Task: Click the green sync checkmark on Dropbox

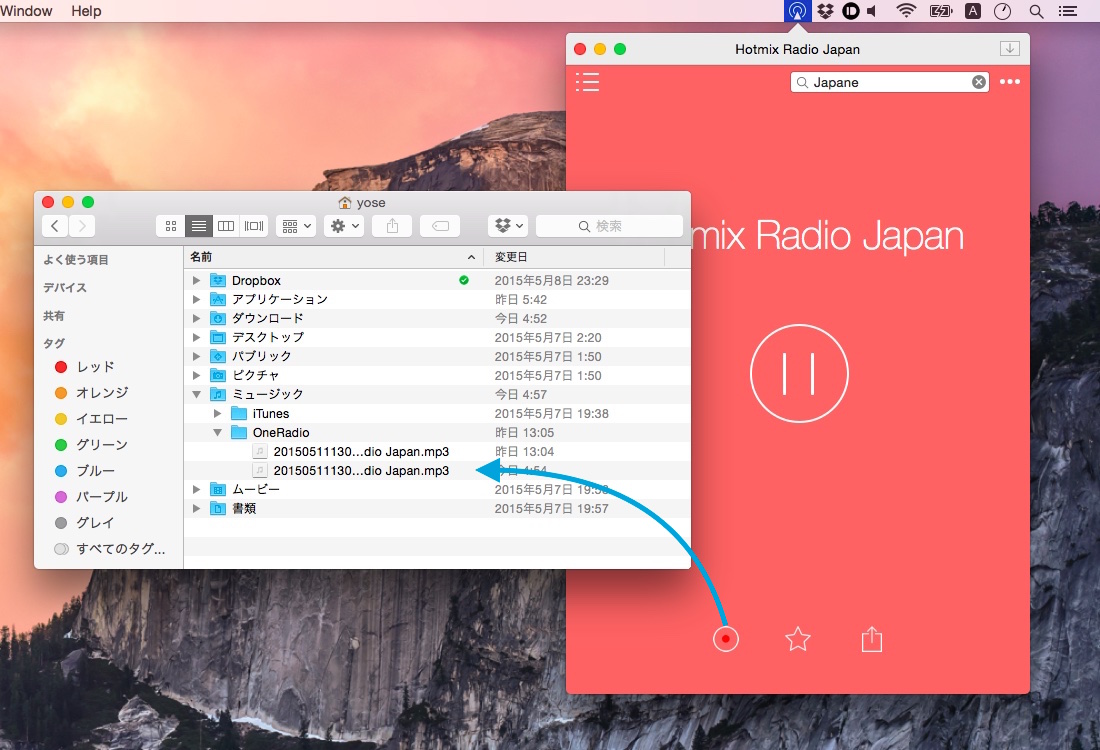Action: click(x=464, y=280)
